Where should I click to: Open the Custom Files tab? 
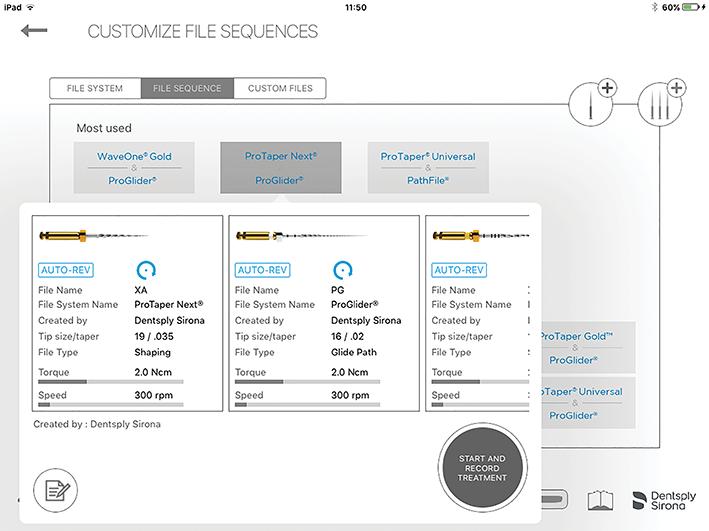(280, 88)
